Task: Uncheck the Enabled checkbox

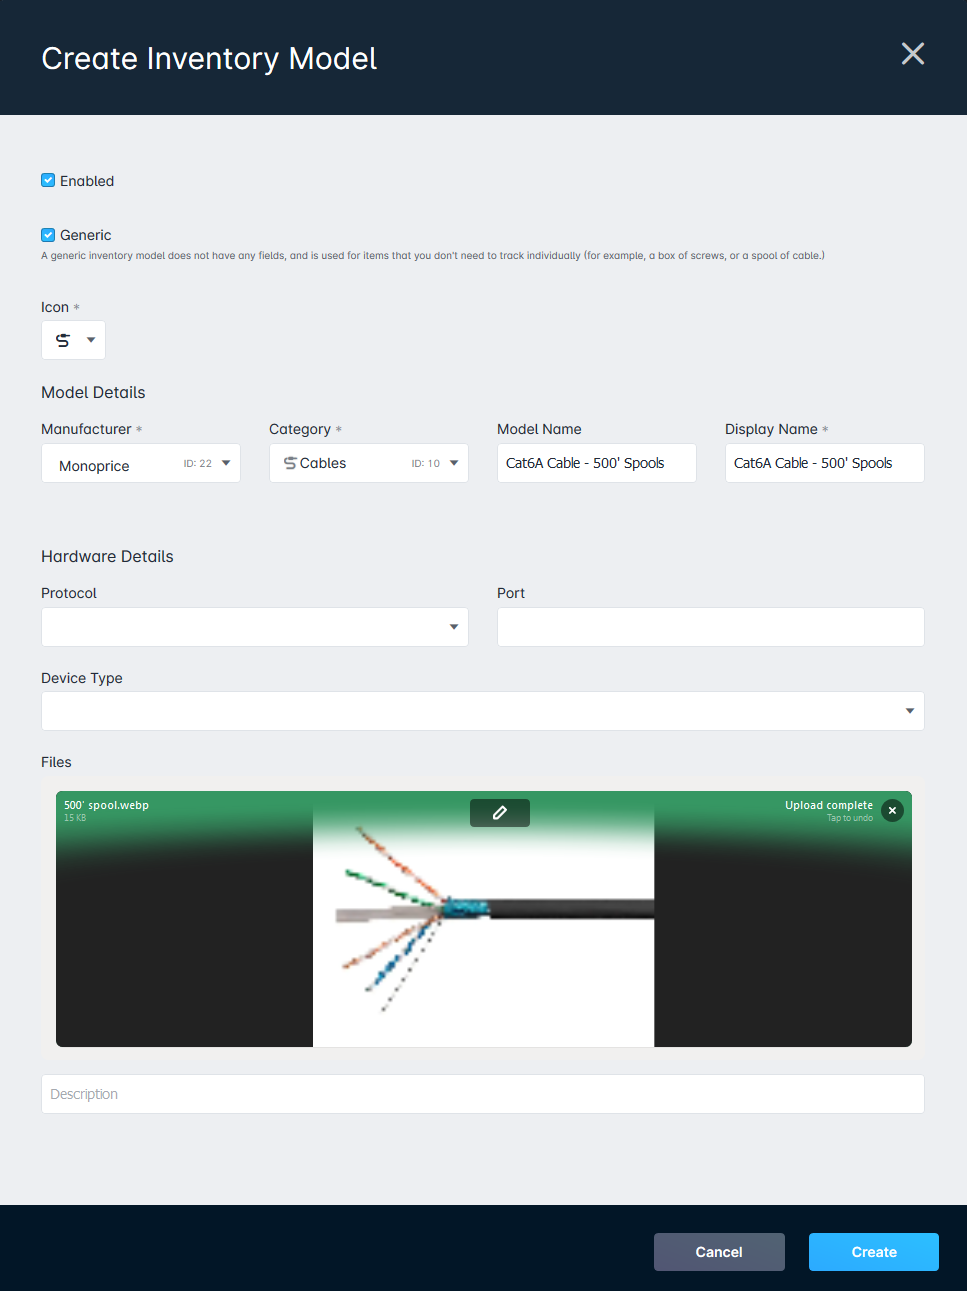Action: pos(47,180)
